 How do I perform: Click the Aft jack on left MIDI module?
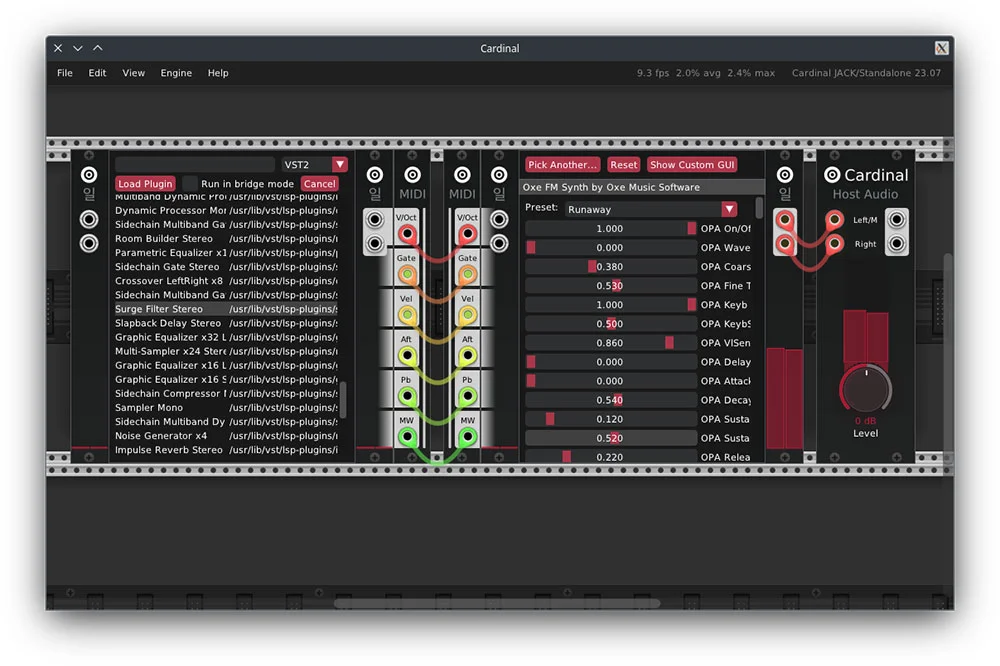click(407, 356)
